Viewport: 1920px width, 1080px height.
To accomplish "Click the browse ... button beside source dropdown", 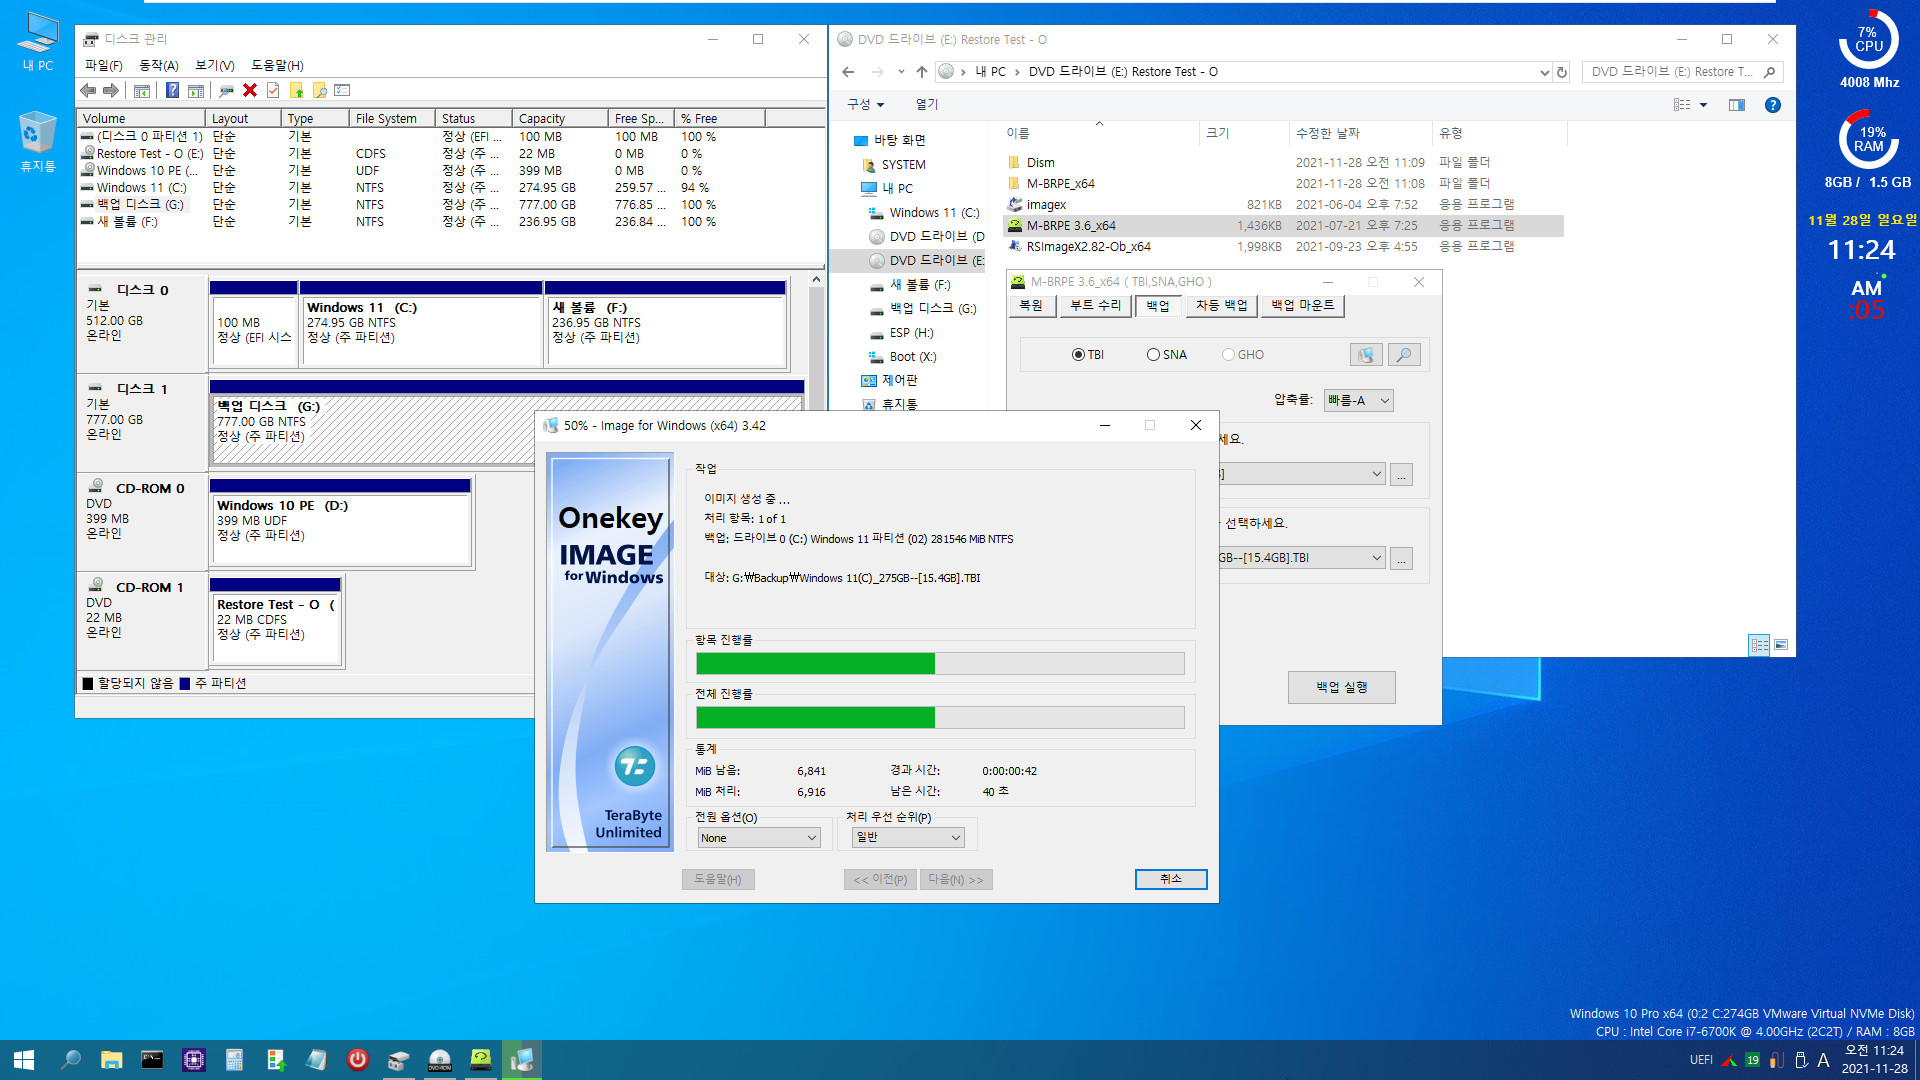I will [1401, 474].
